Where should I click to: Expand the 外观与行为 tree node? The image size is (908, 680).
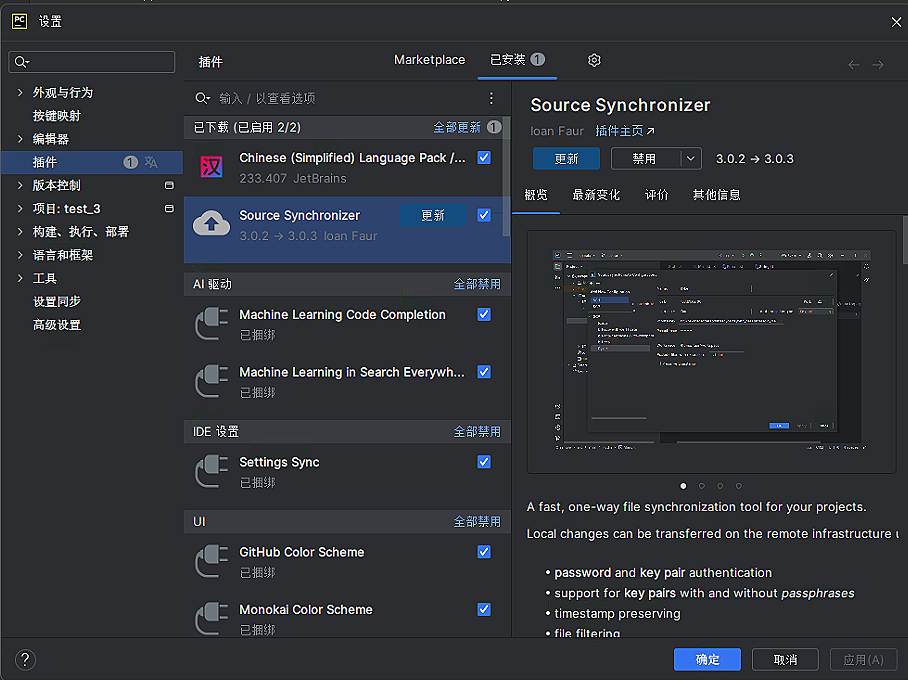point(20,93)
